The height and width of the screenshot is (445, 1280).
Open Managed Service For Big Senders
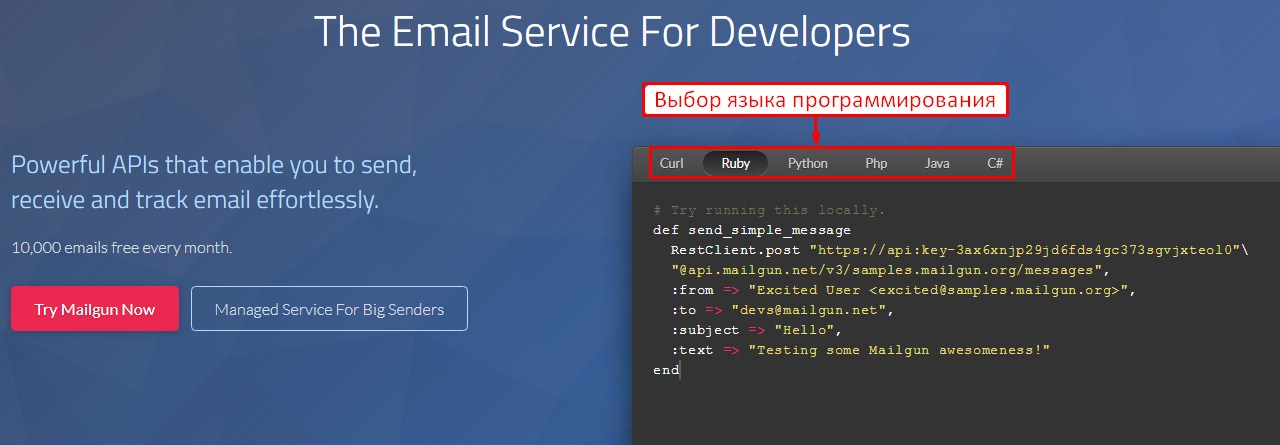coord(329,309)
